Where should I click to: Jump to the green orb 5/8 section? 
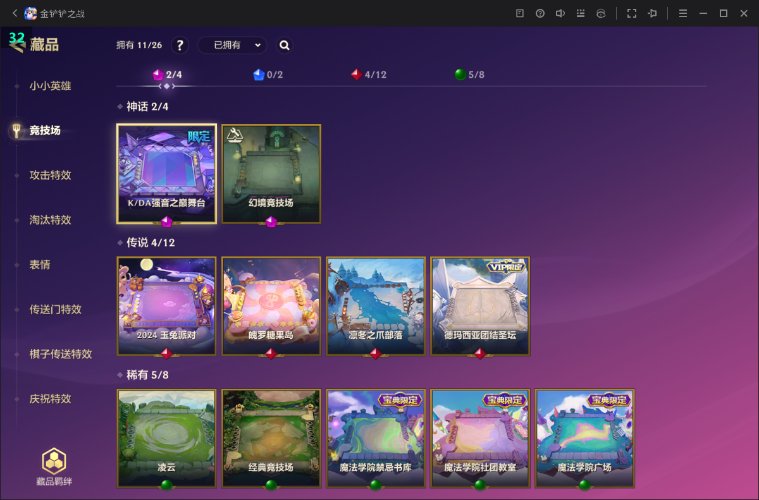[x=470, y=75]
